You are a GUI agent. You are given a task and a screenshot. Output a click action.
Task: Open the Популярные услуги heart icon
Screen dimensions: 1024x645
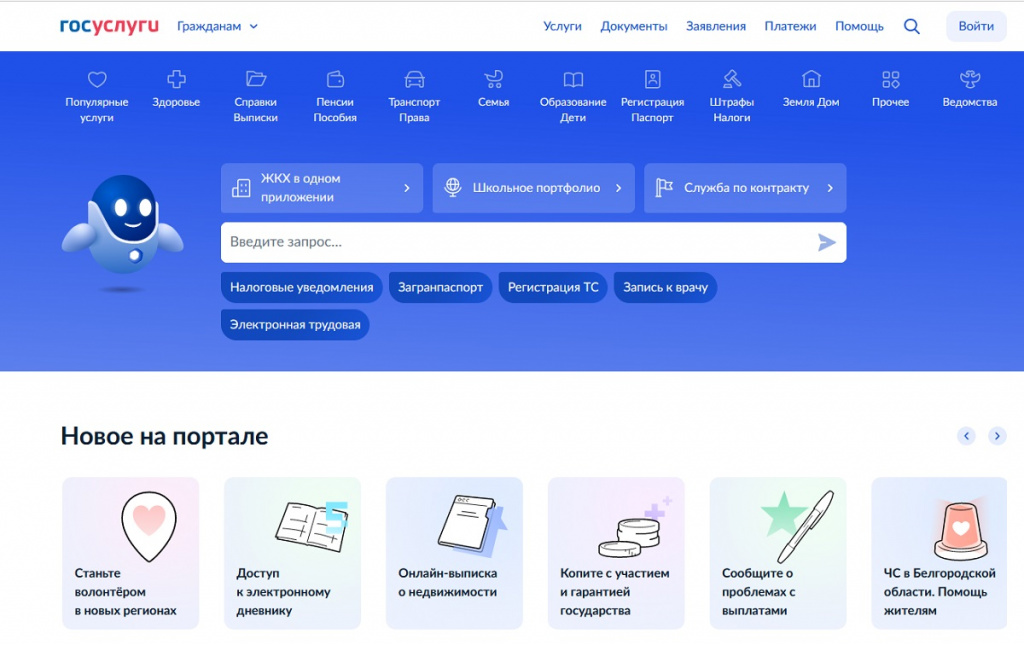(97, 80)
